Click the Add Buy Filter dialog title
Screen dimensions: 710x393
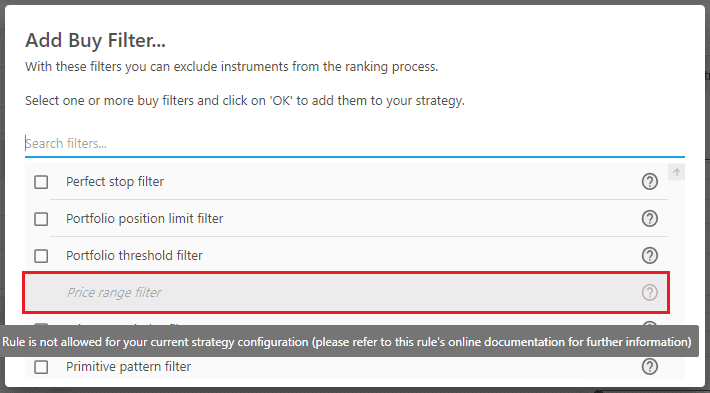pyautogui.click(x=95, y=40)
